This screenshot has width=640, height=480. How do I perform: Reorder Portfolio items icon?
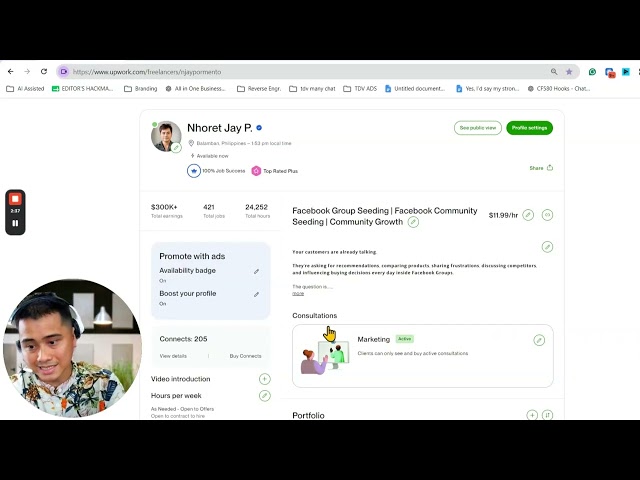[x=547, y=415]
